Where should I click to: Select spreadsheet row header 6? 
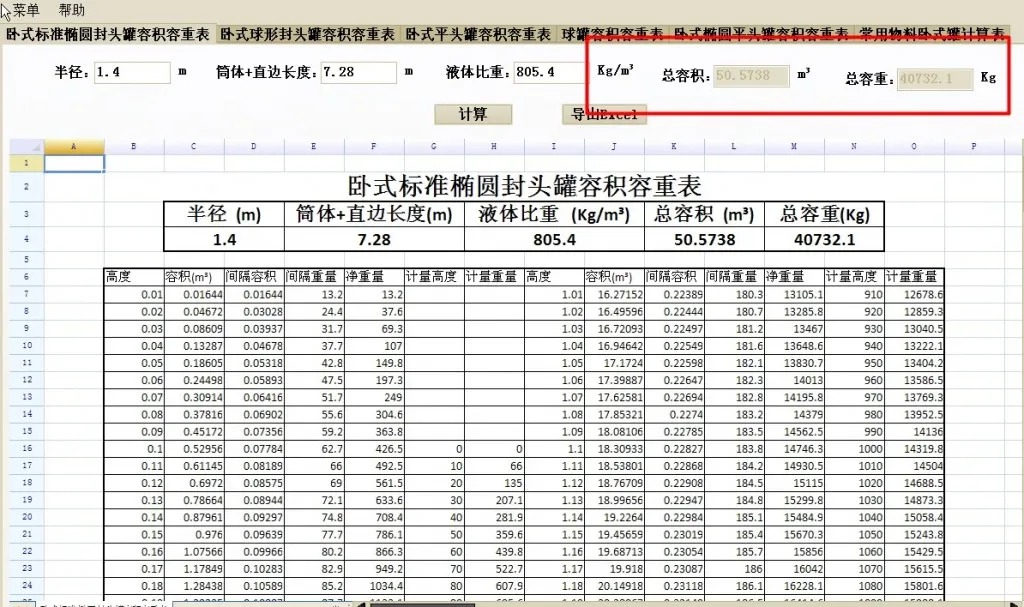tap(26, 277)
